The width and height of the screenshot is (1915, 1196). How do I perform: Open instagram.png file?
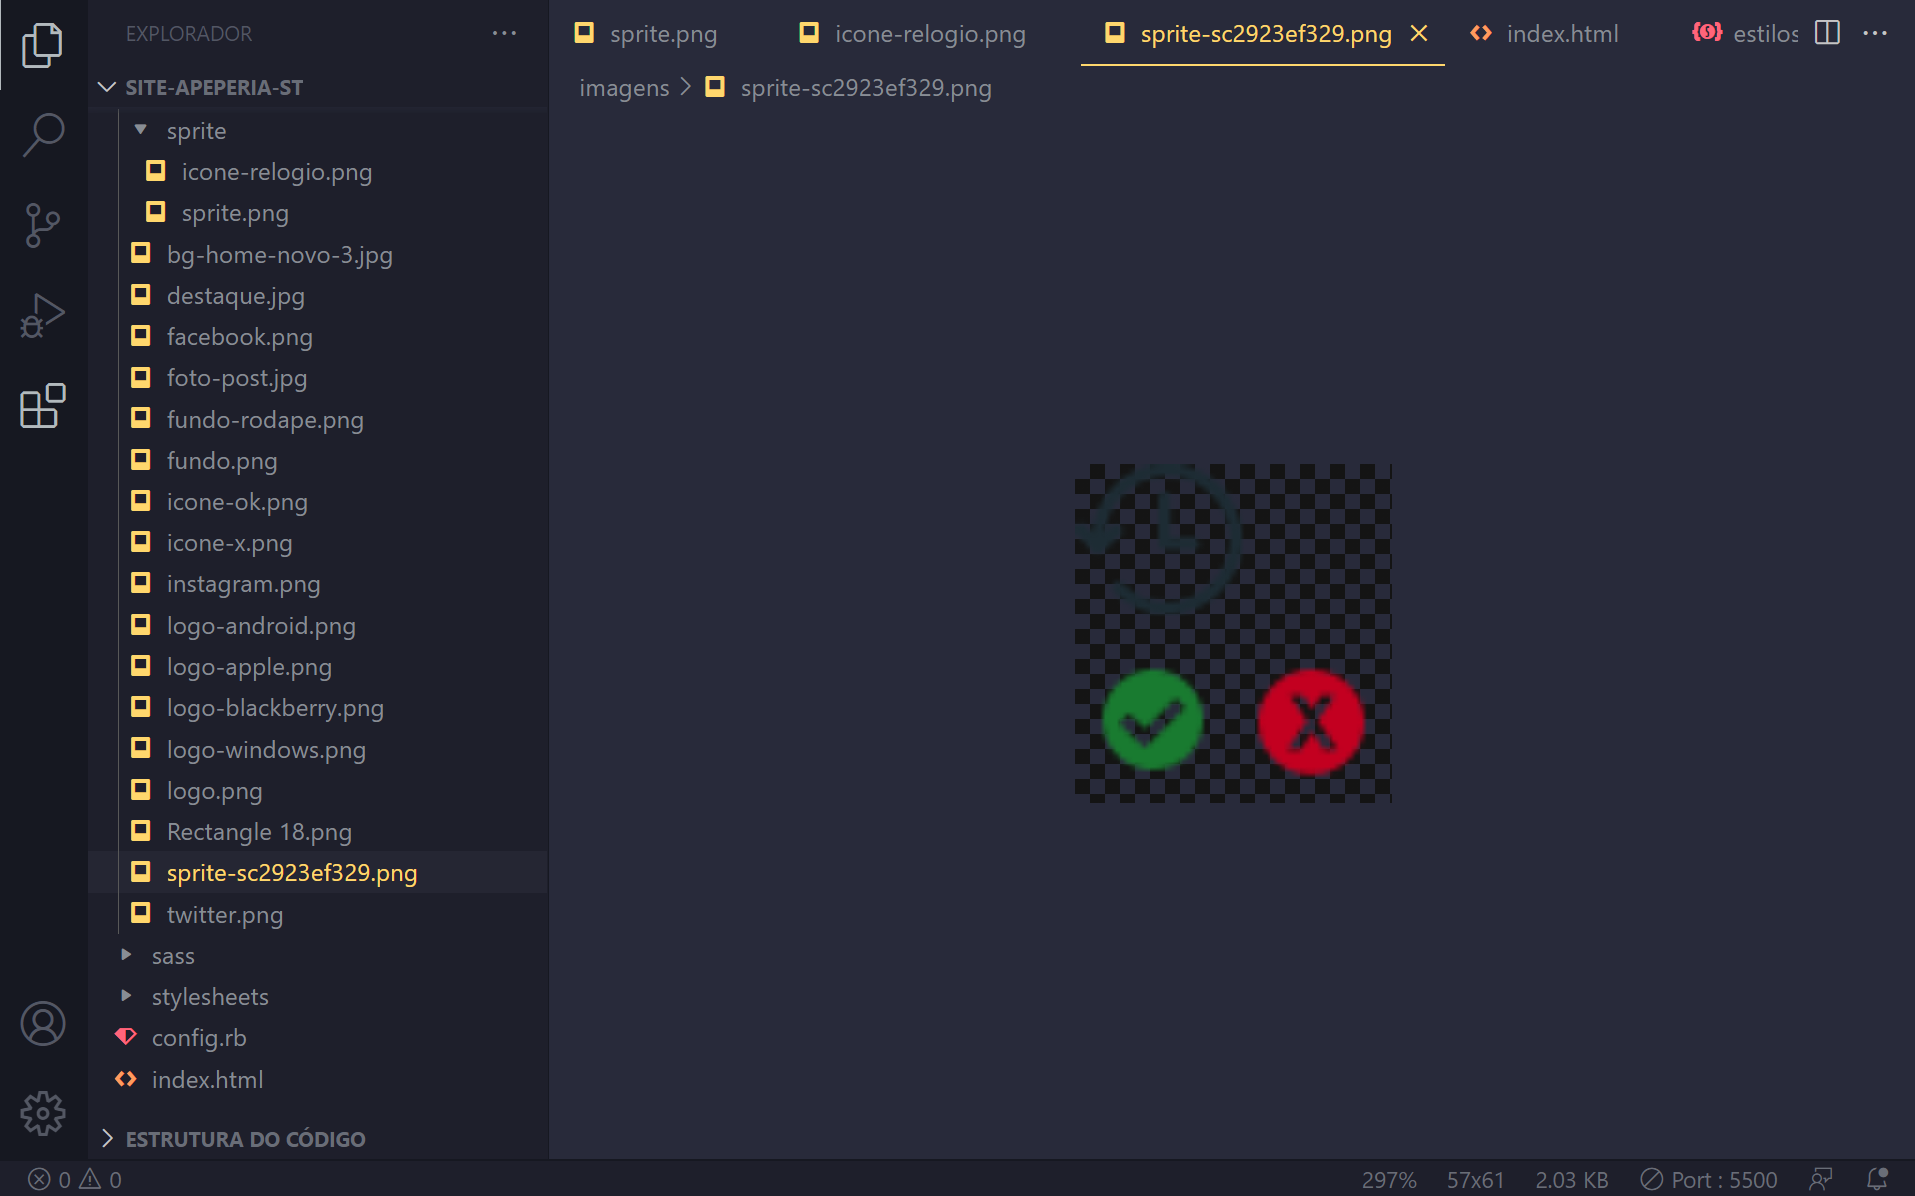tap(243, 584)
